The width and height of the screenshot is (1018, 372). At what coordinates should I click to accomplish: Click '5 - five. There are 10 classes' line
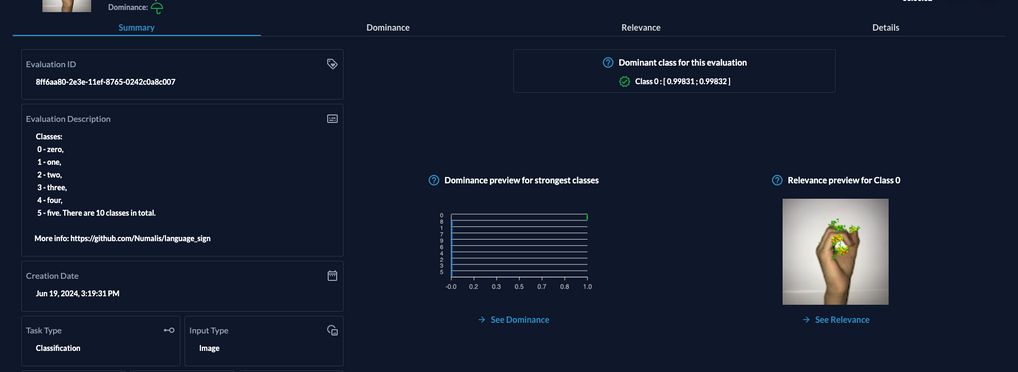click(96, 213)
